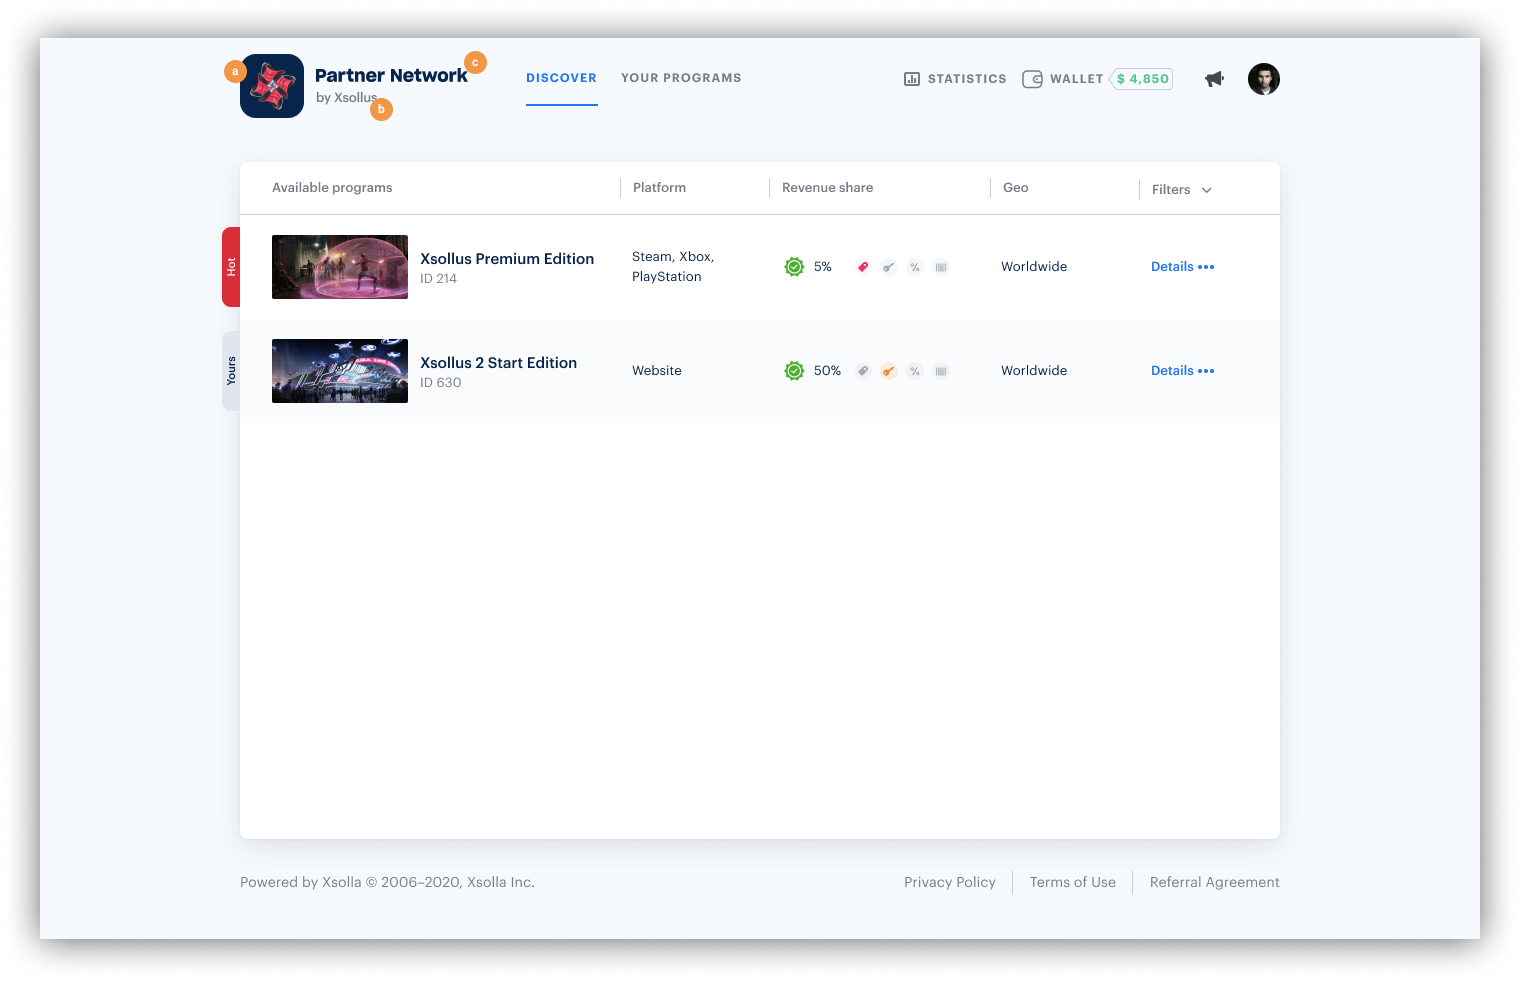Viewport: 1520px width, 981px height.
Task: Open the Statistics page
Action: (x=955, y=79)
